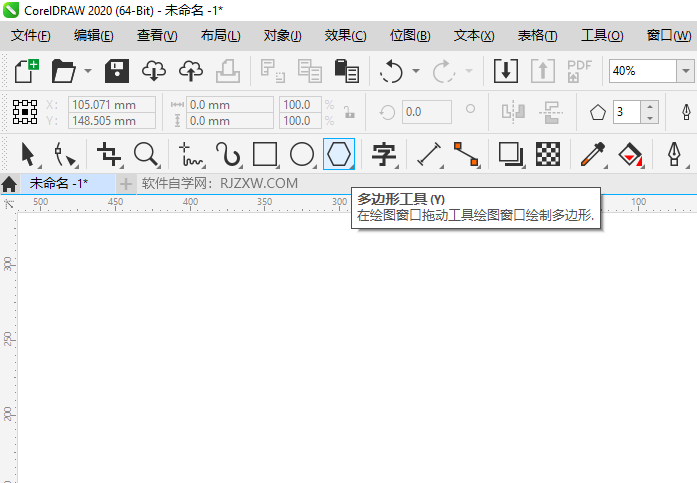This screenshot has width=697, height=483.
Task: Click the cloud upload icon
Action: [191, 71]
